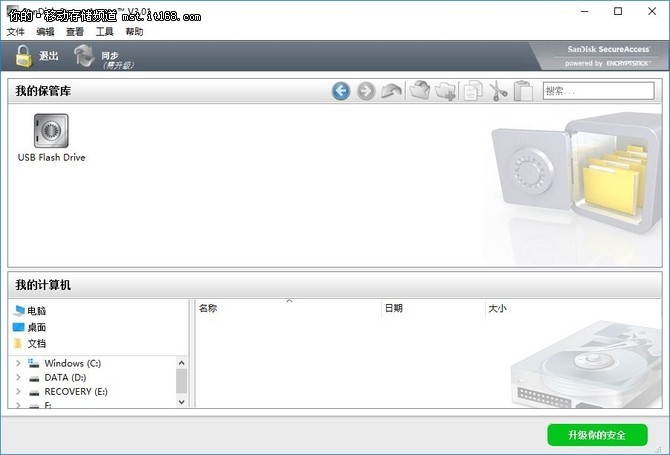Click the forward arrow icon
This screenshot has width=670, height=455.
tap(366, 92)
